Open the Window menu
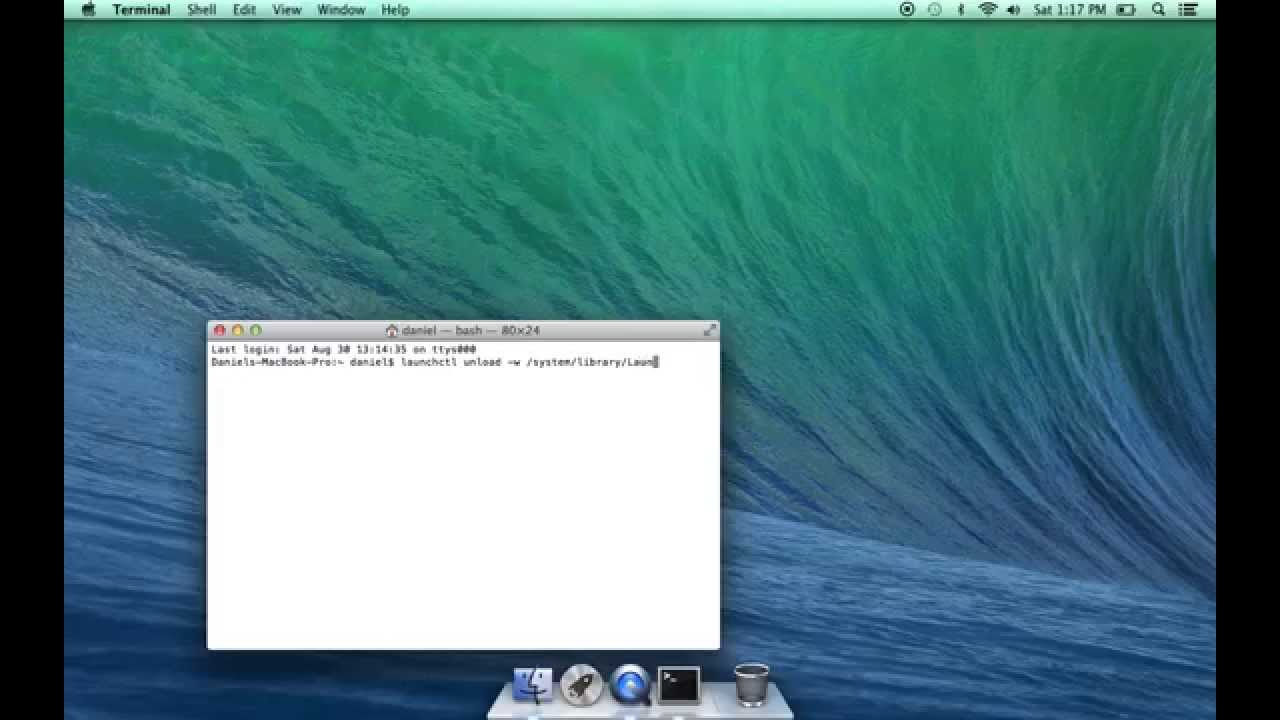The width and height of the screenshot is (1280, 720). click(341, 10)
